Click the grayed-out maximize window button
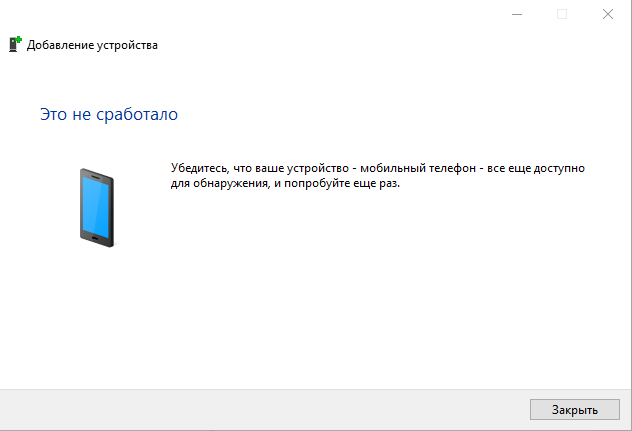The height and width of the screenshot is (431, 632). [x=562, y=14]
